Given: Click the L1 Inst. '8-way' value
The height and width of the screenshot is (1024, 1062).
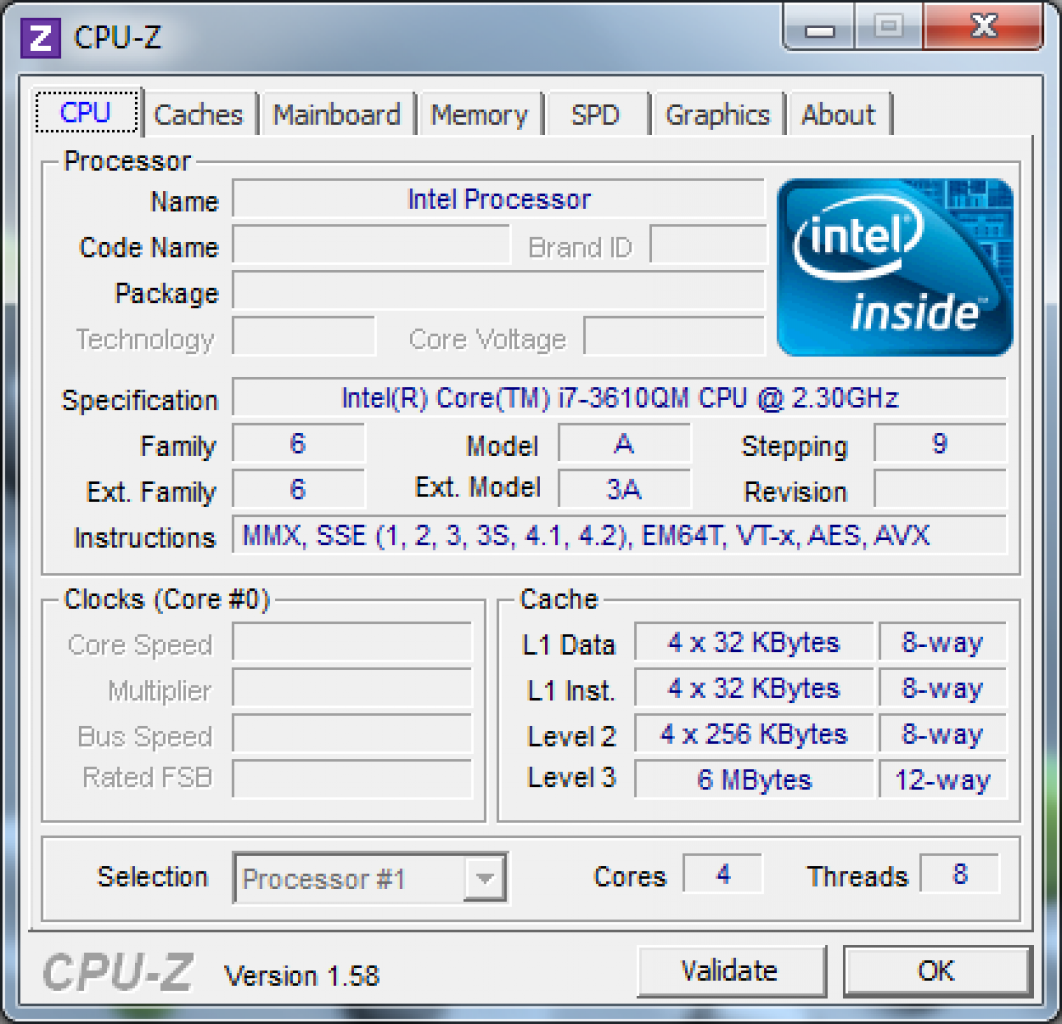Looking at the screenshot, I should click(942, 688).
